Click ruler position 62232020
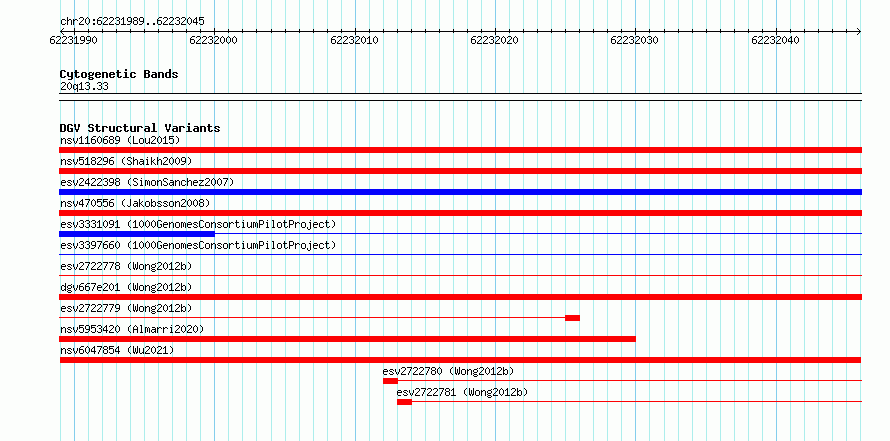 coord(494,40)
